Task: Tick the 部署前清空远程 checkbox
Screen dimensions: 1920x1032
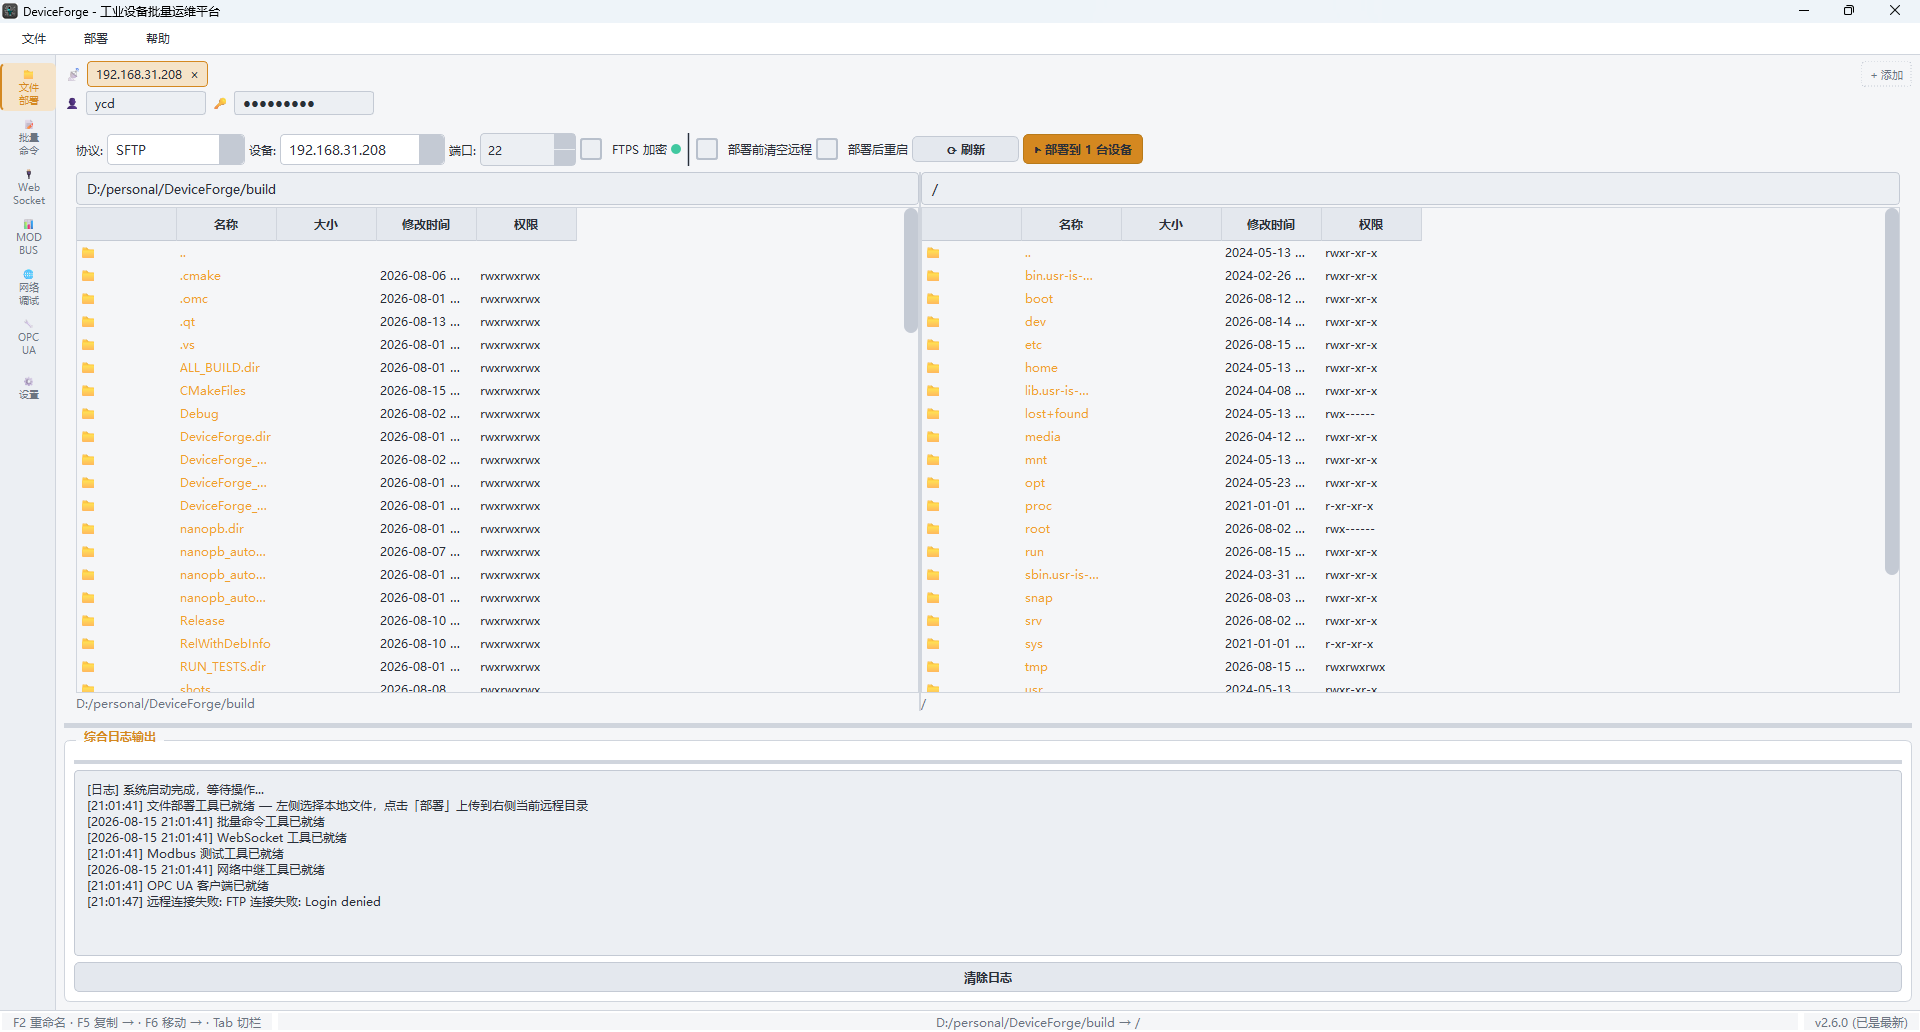Action: coord(707,149)
